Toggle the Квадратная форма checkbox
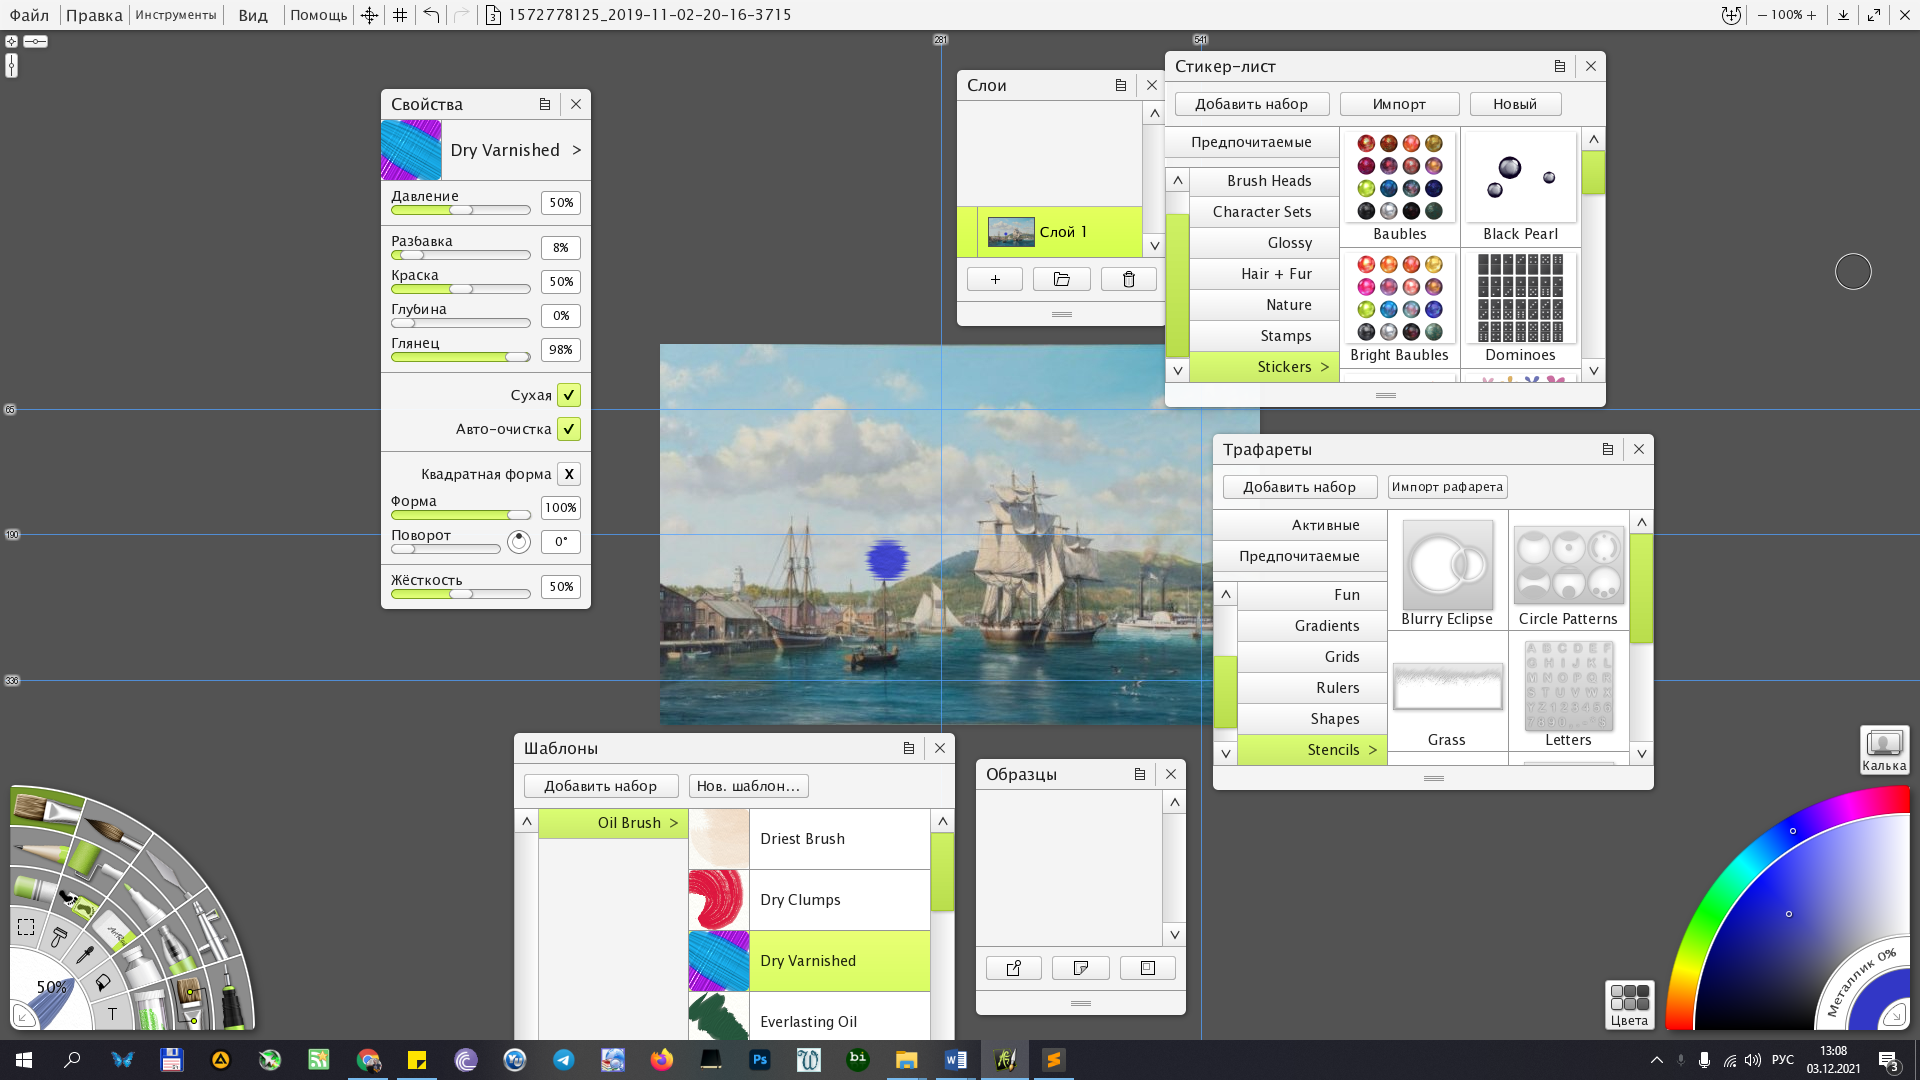 (569, 474)
